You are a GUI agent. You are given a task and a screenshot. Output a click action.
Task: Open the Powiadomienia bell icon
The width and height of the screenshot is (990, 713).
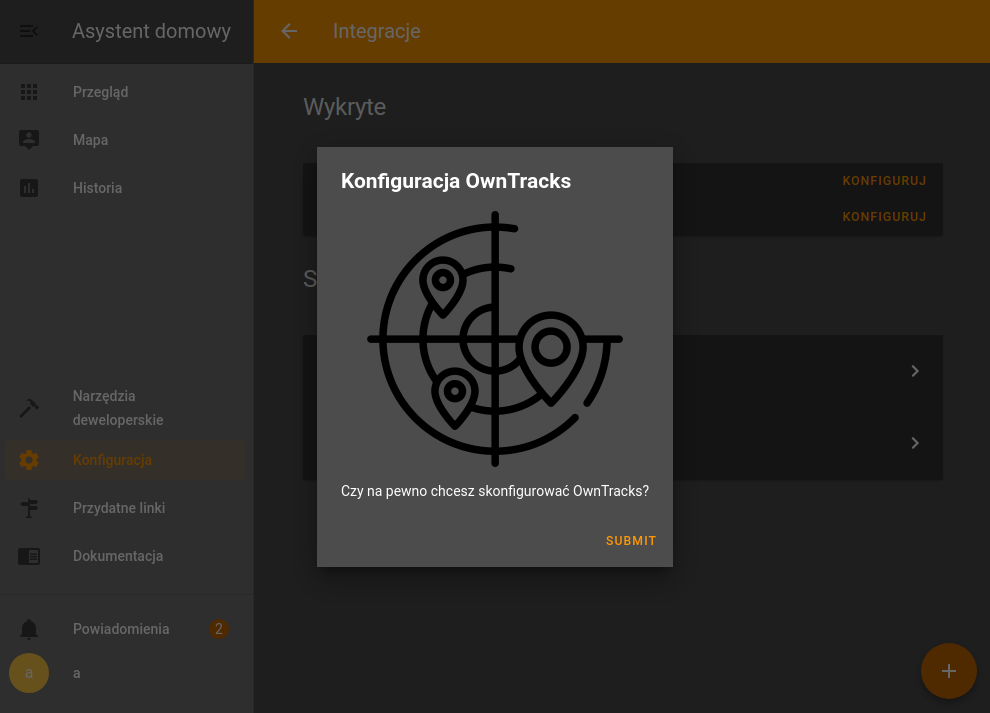(x=29, y=629)
